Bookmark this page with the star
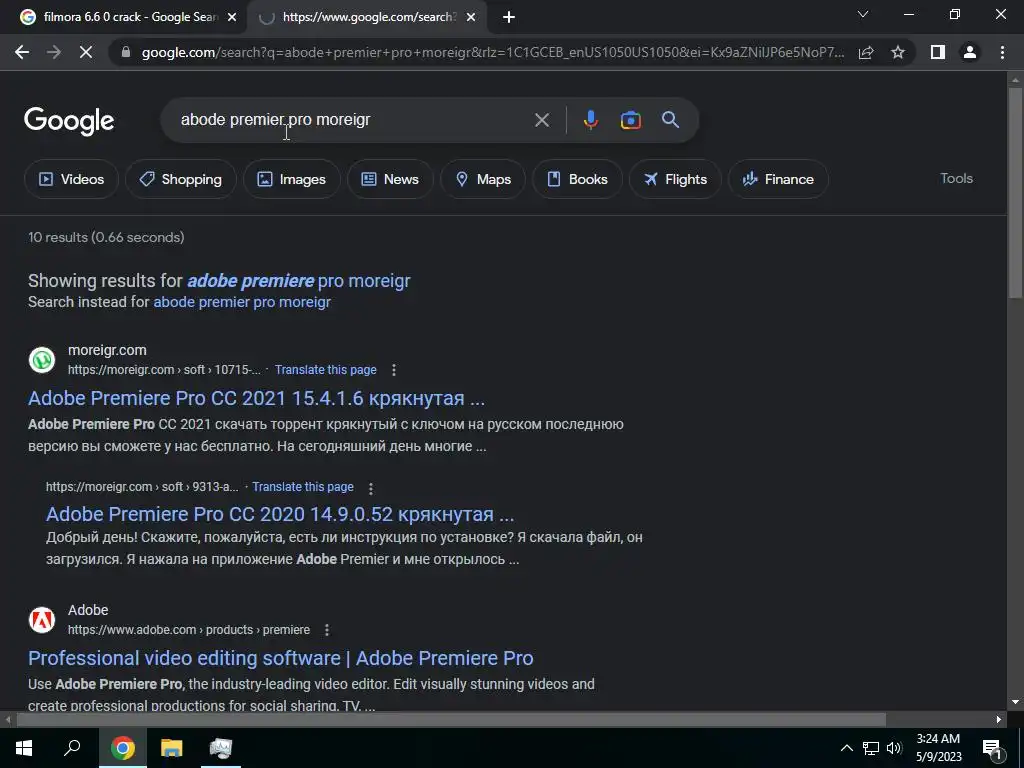1024x768 pixels. pyautogui.click(x=898, y=52)
